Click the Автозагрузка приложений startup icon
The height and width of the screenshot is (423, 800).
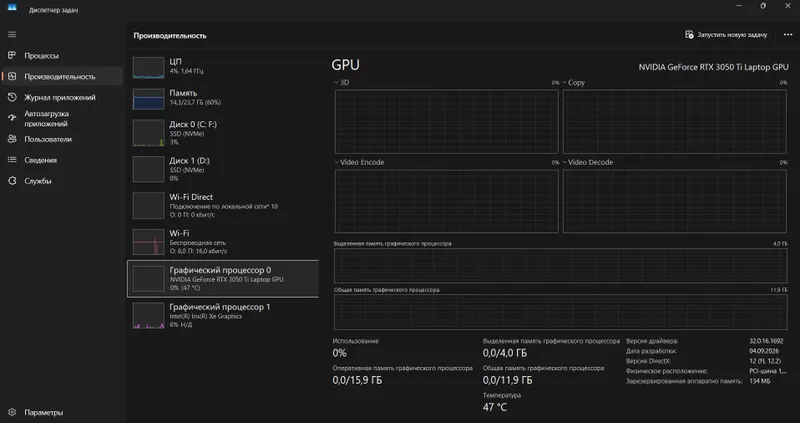[12, 118]
